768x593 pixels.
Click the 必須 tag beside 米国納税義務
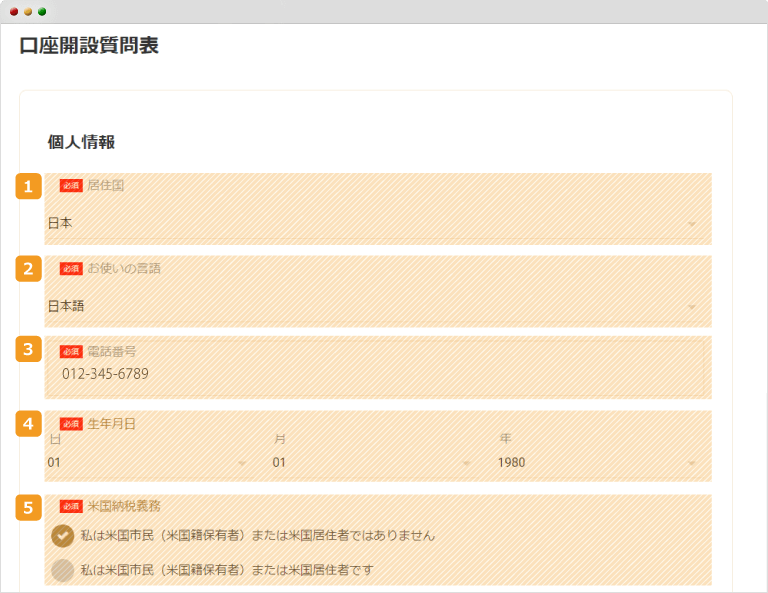71,506
